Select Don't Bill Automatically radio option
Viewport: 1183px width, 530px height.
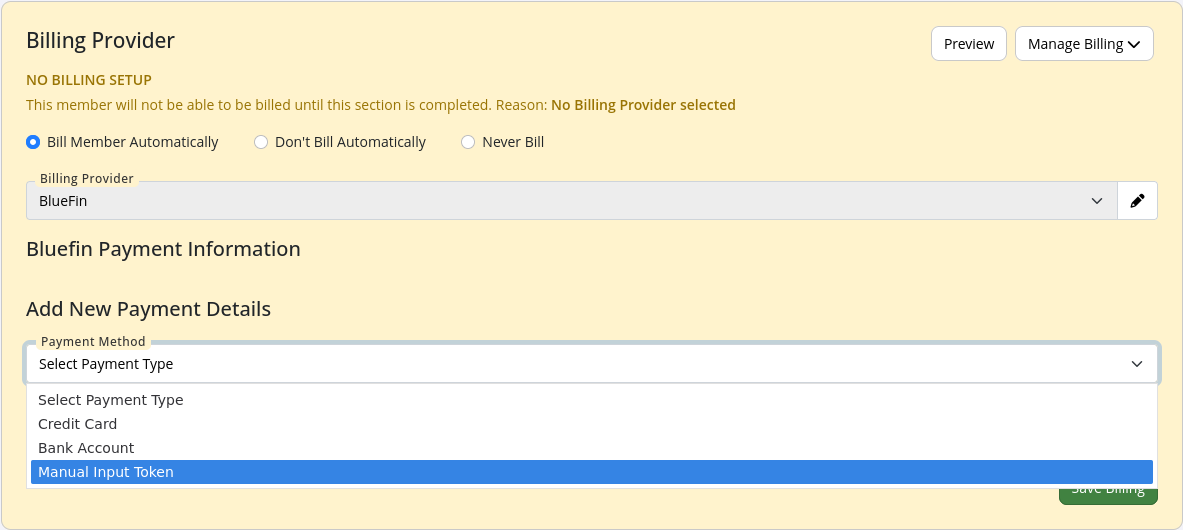261,142
